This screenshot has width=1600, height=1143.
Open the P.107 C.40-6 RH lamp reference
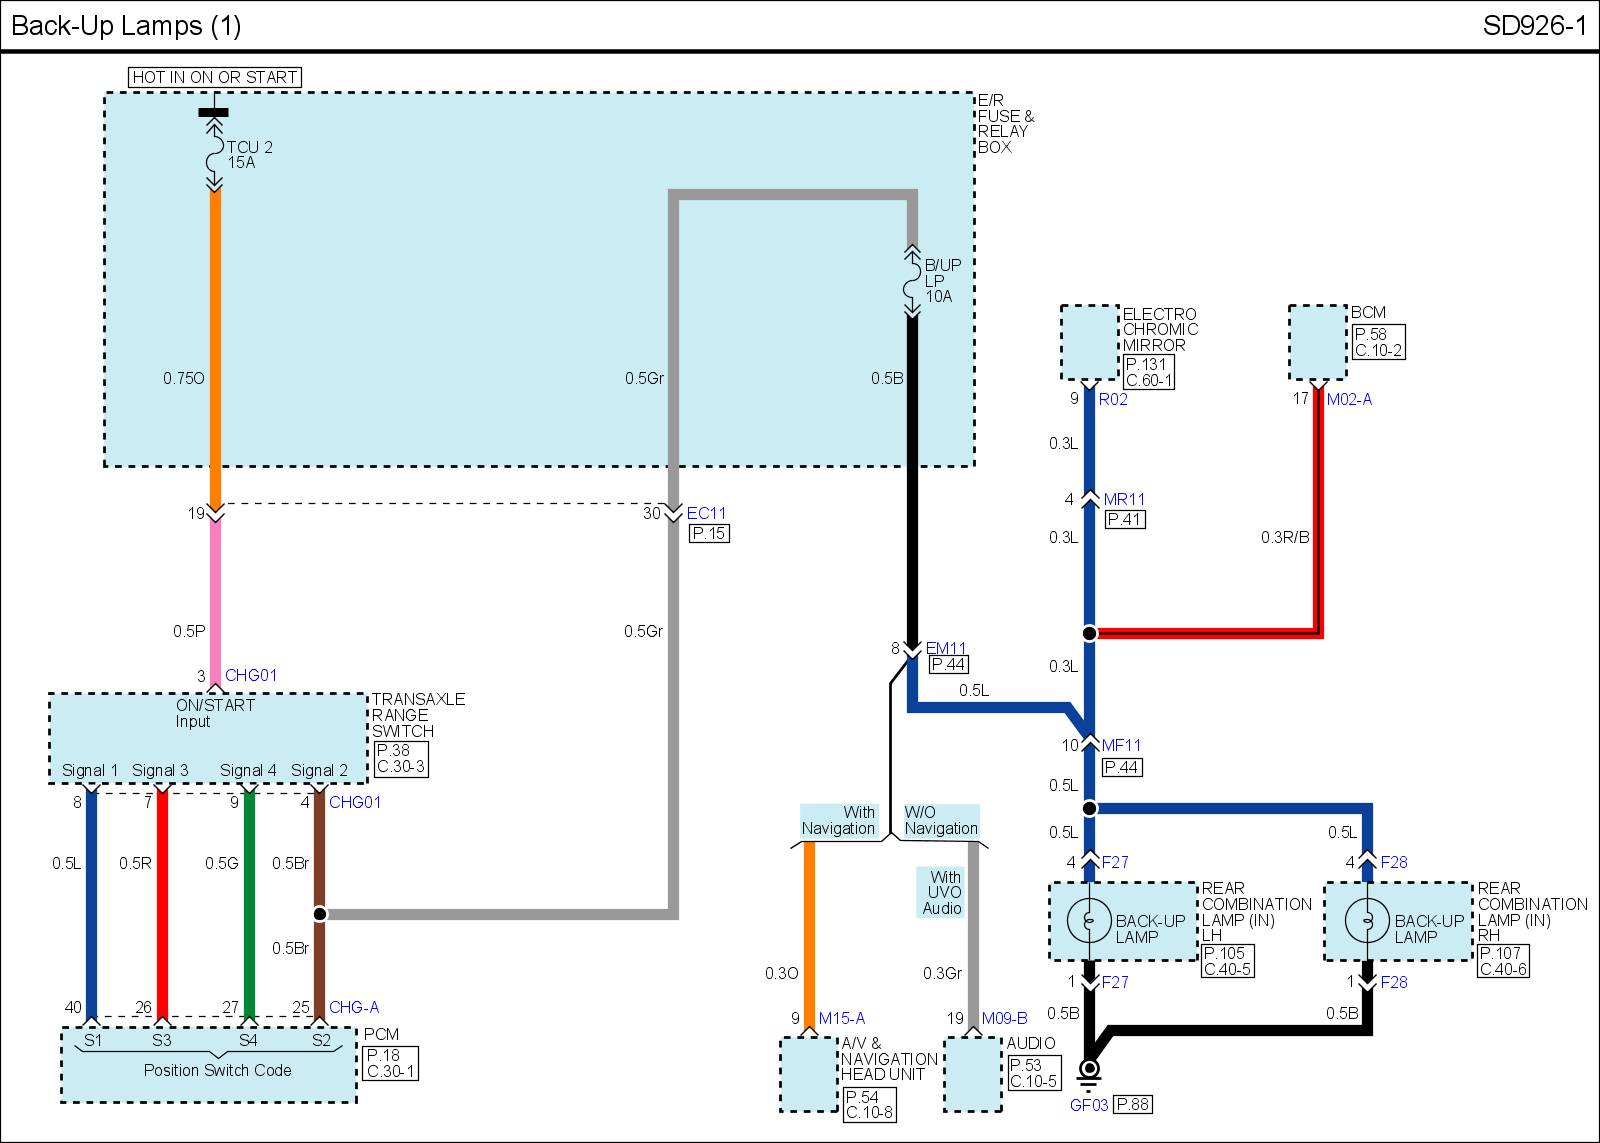coord(1504,961)
